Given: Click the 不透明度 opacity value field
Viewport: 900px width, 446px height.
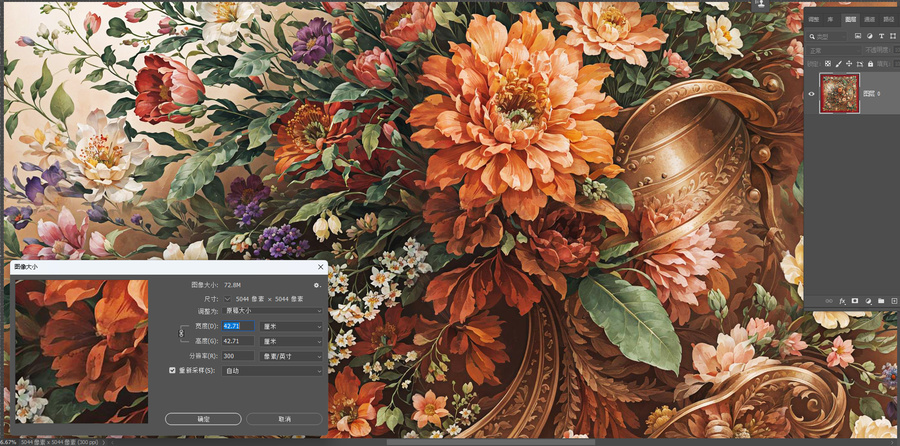Looking at the screenshot, I should coord(897,51).
